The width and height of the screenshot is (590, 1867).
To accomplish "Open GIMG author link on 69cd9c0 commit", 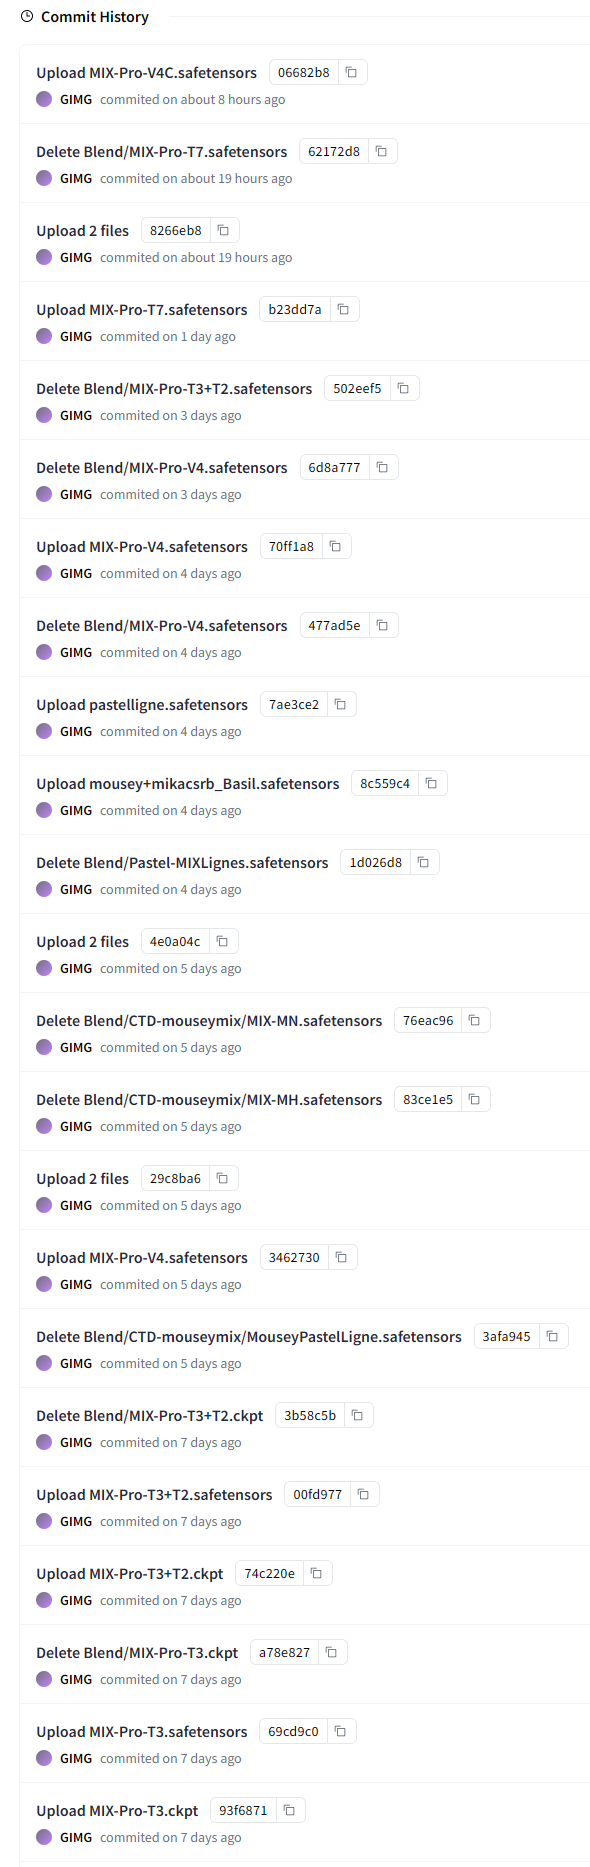I will 76,1758.
